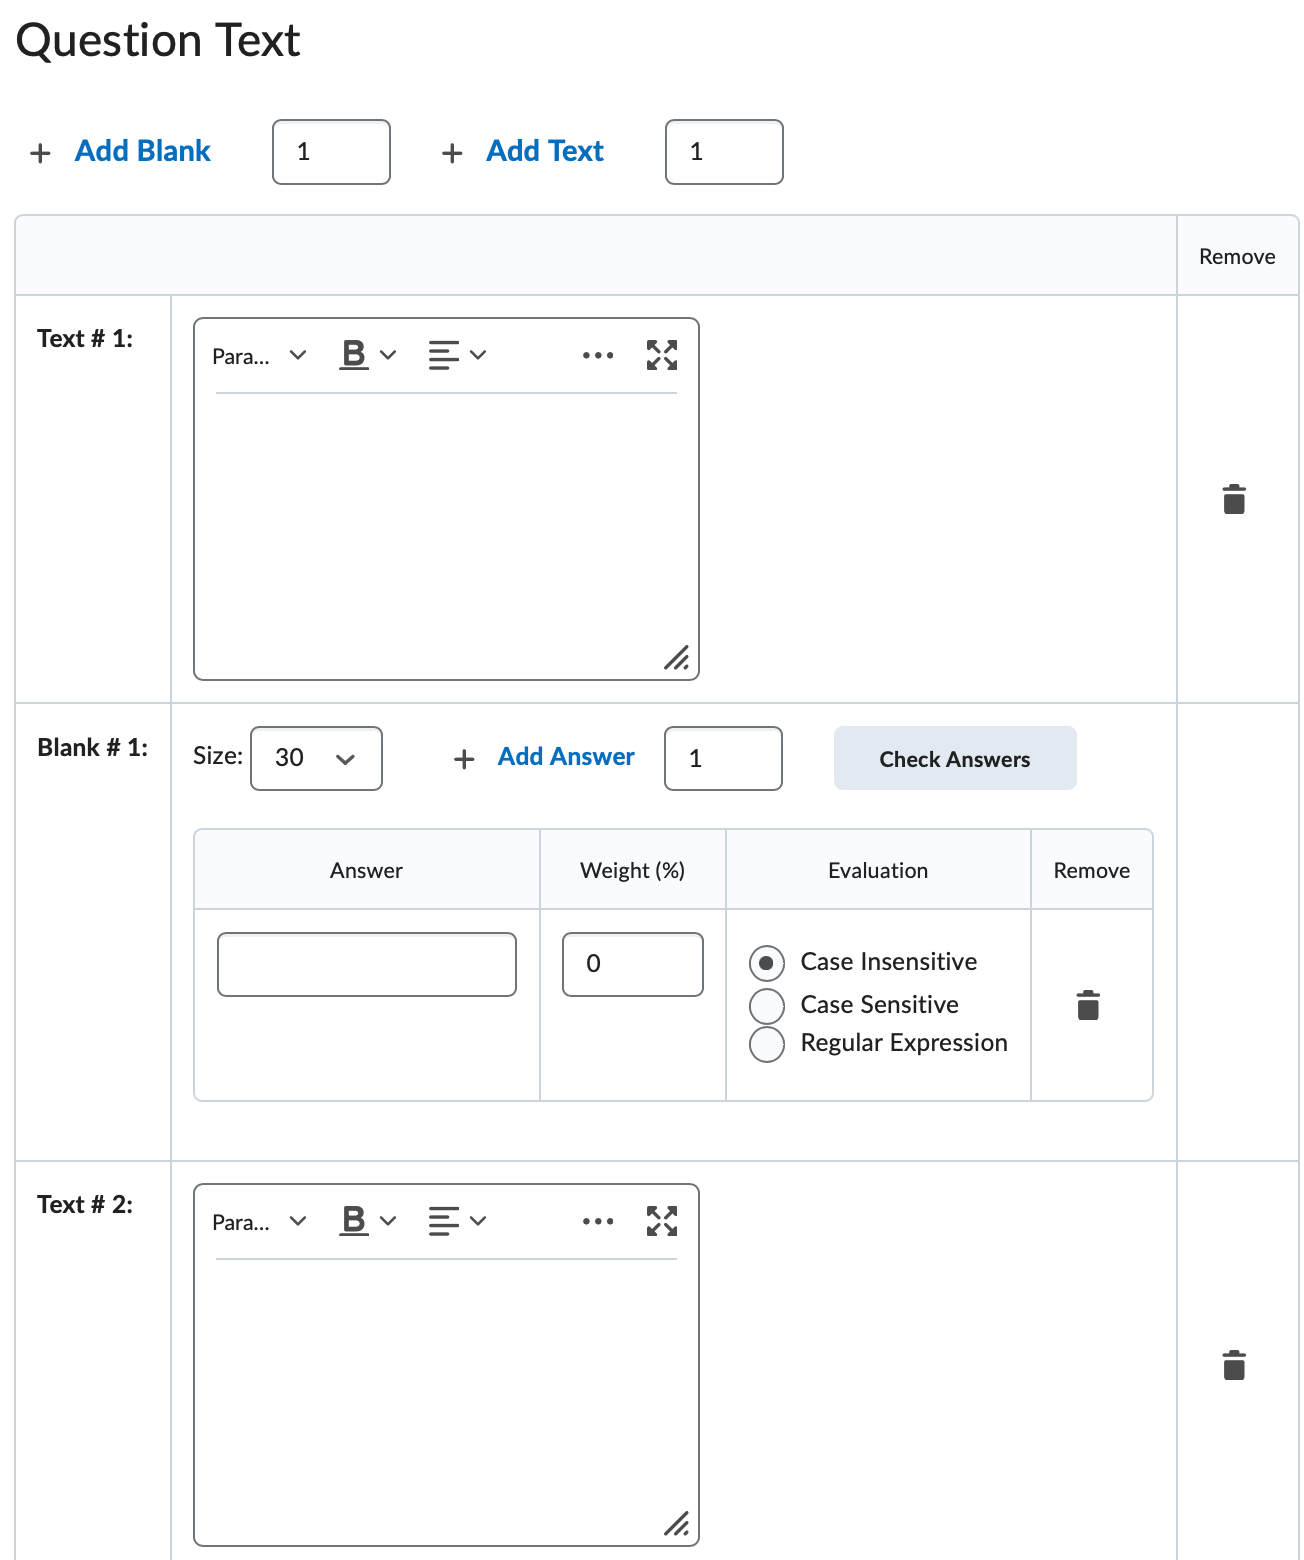Expand paragraph format dropdown in Text #1
The image size is (1304, 1560).
(259, 356)
